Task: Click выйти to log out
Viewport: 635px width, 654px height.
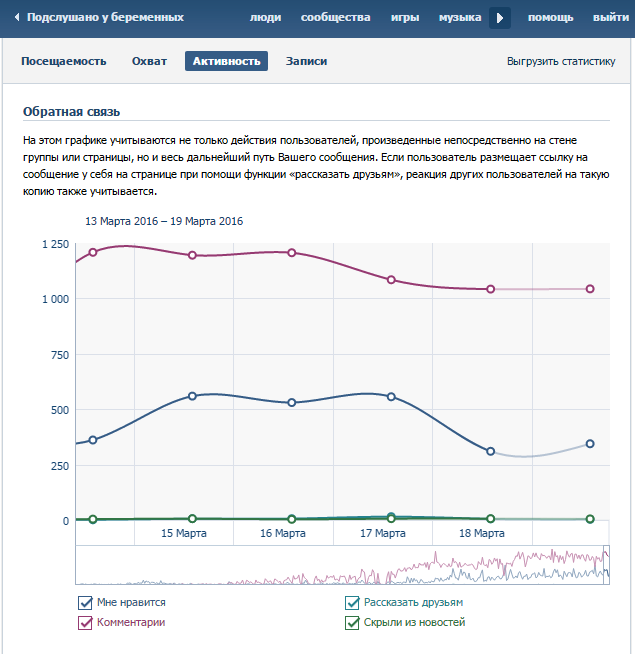Action: (x=610, y=18)
